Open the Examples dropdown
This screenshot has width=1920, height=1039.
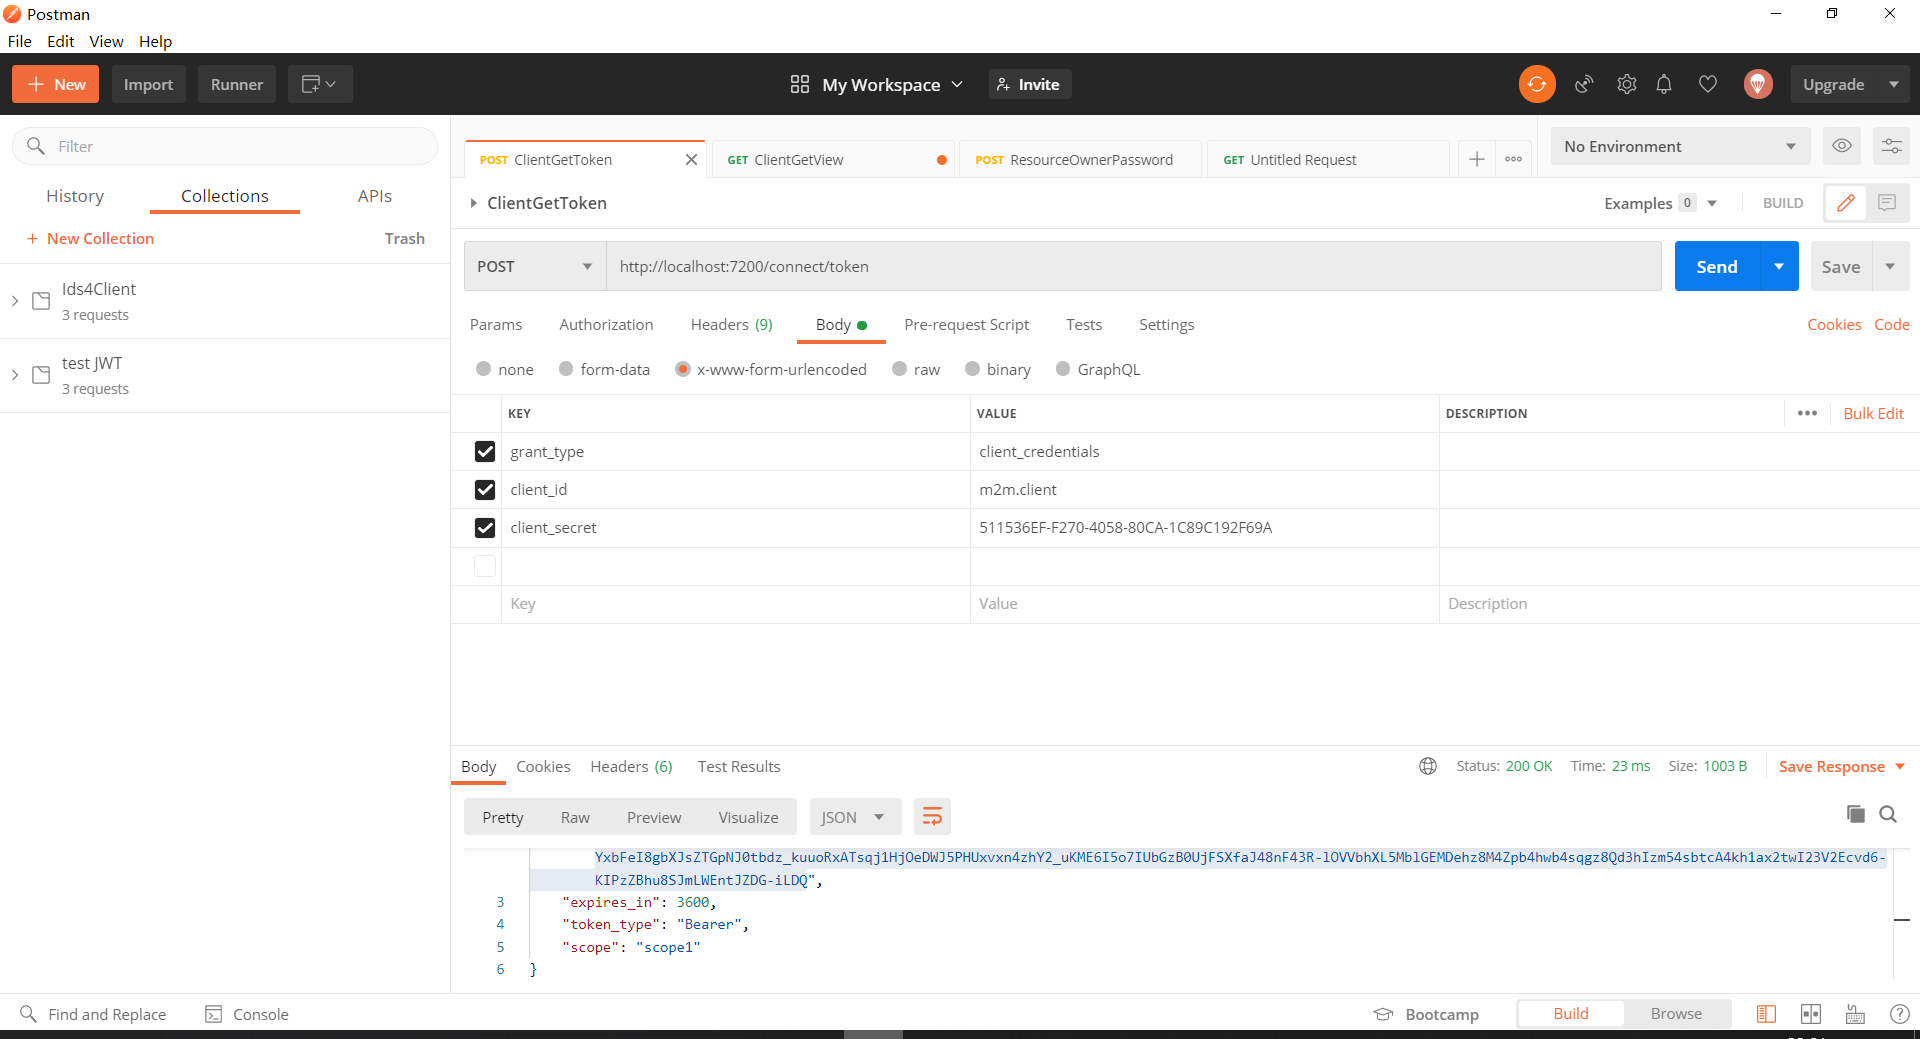pos(1661,203)
